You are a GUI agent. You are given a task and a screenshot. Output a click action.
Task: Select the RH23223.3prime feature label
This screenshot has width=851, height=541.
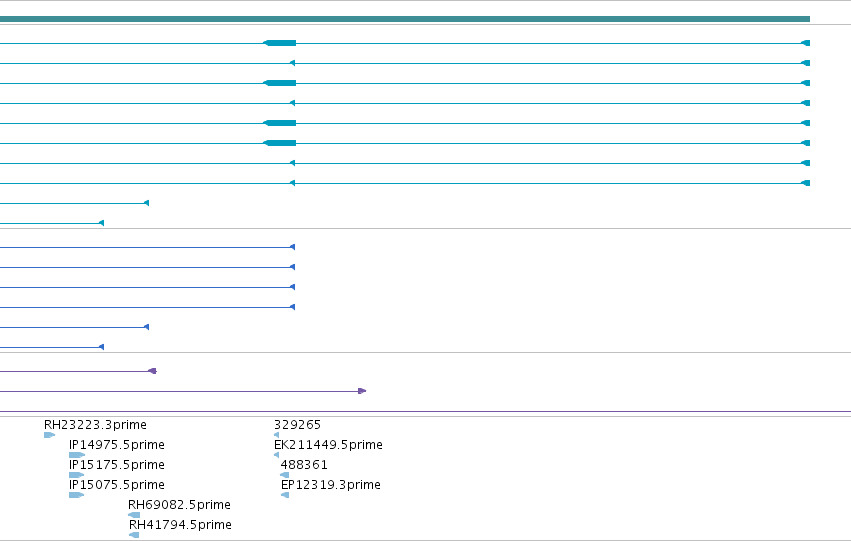coord(95,424)
